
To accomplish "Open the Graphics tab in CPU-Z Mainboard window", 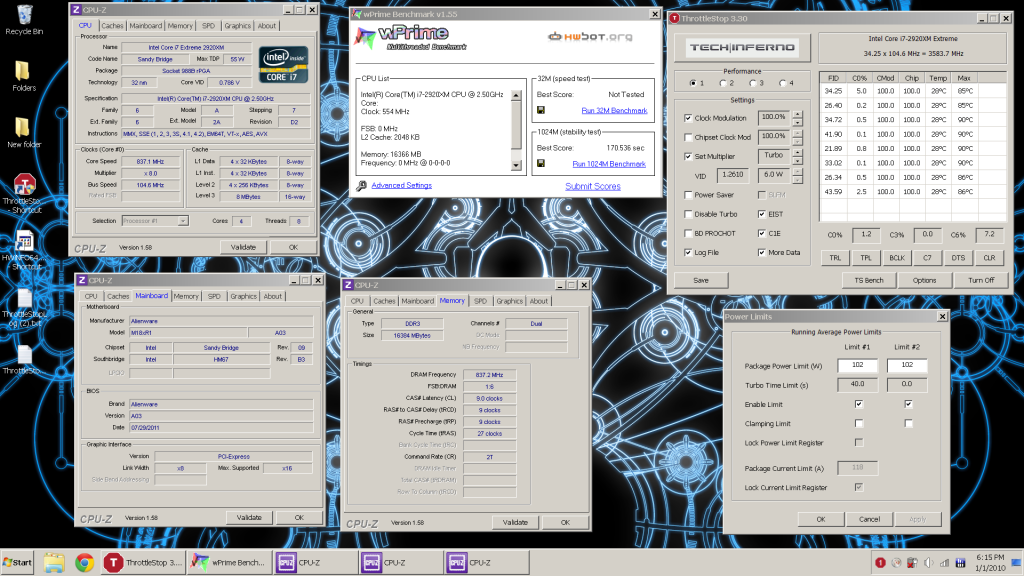I will [x=244, y=296].
